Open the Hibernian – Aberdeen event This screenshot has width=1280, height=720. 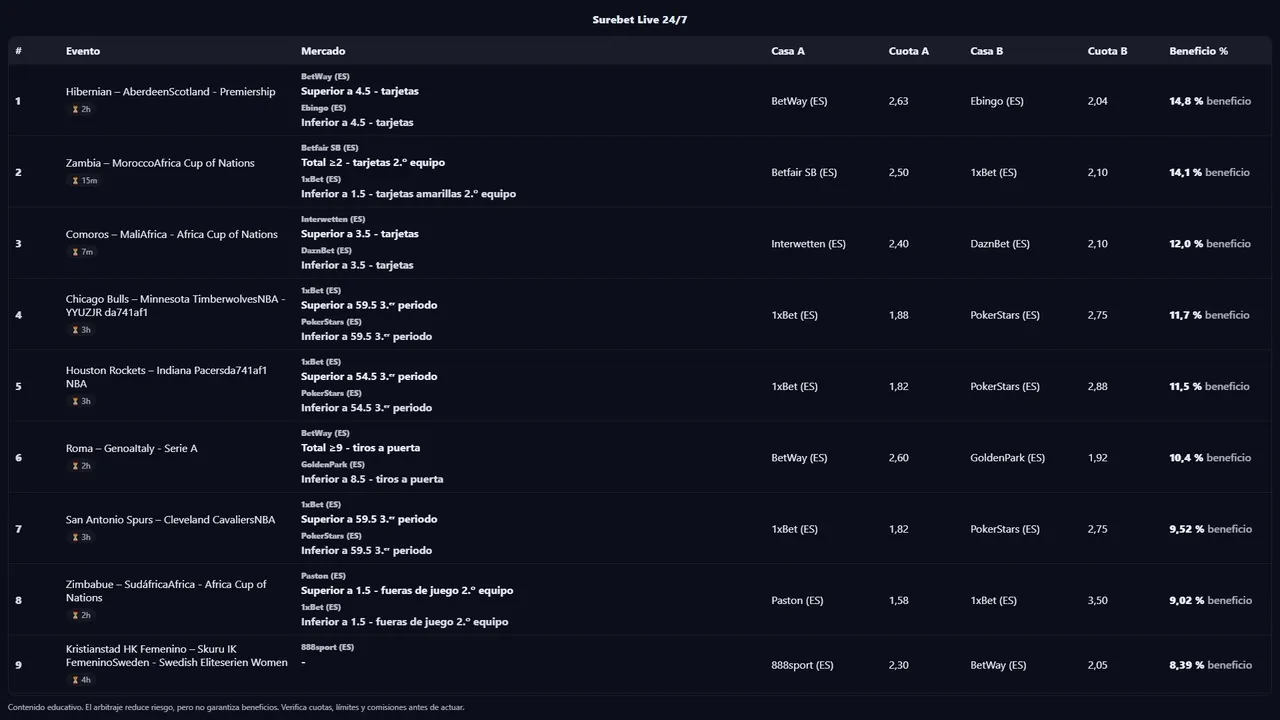[170, 92]
